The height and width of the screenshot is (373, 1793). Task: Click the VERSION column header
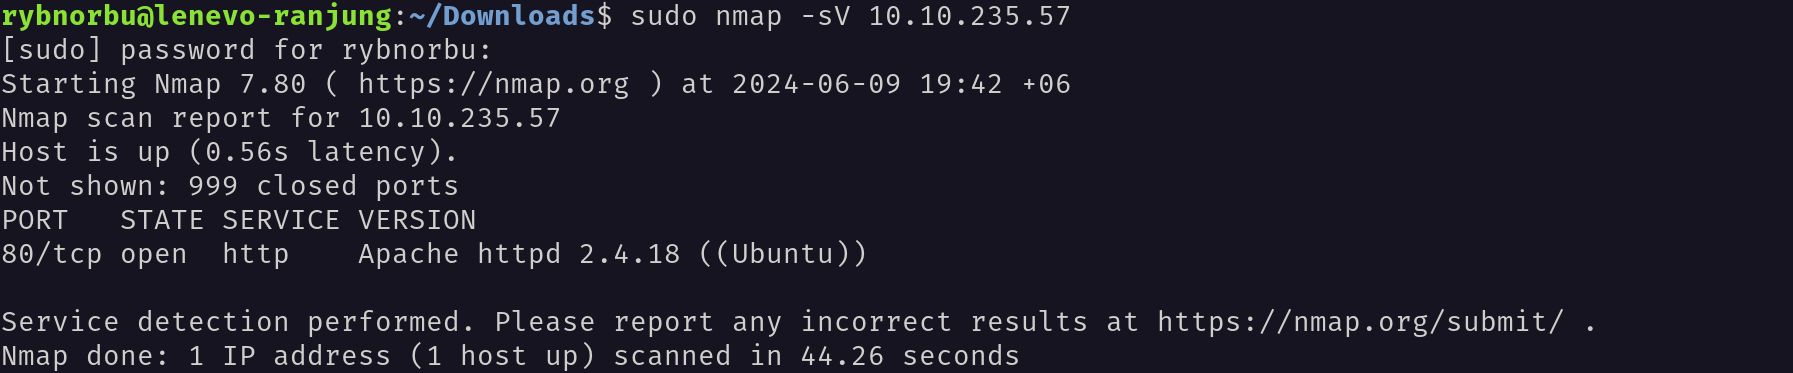417,220
